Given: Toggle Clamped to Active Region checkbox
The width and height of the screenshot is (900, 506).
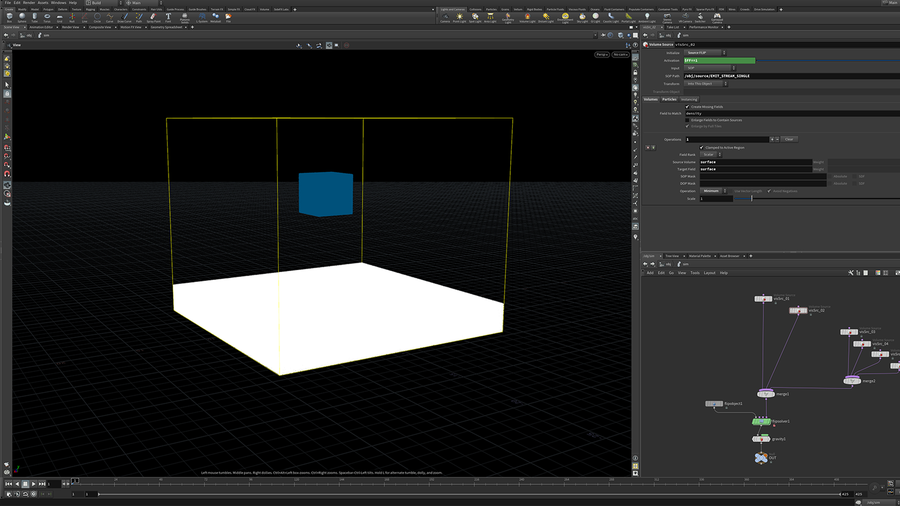Looking at the screenshot, I should (x=701, y=147).
